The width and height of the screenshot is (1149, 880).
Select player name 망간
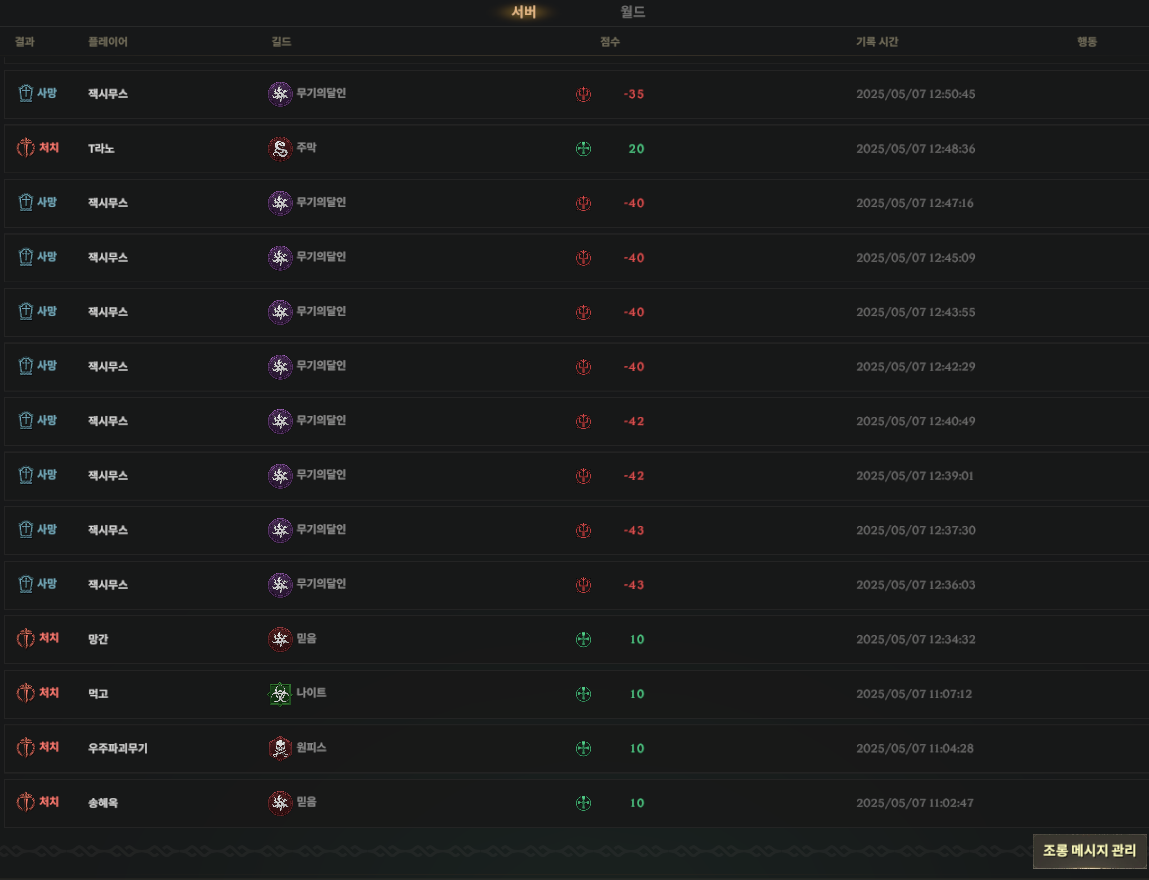98,639
